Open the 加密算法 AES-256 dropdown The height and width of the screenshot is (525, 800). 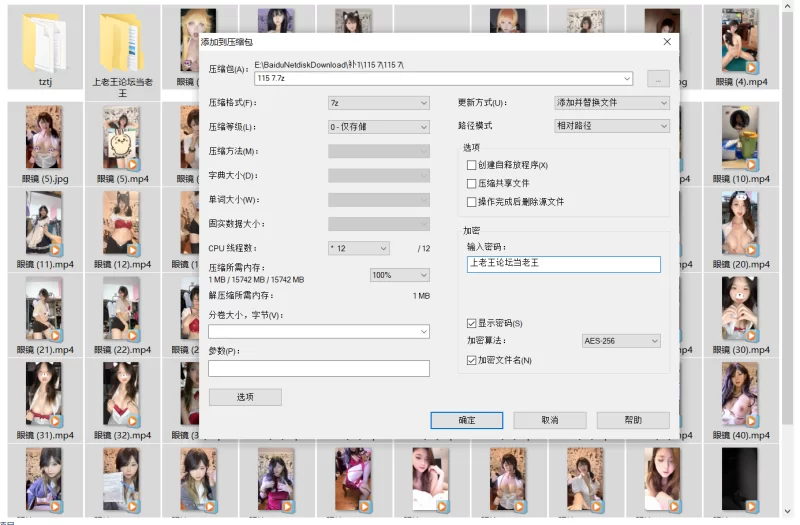[x=621, y=341]
